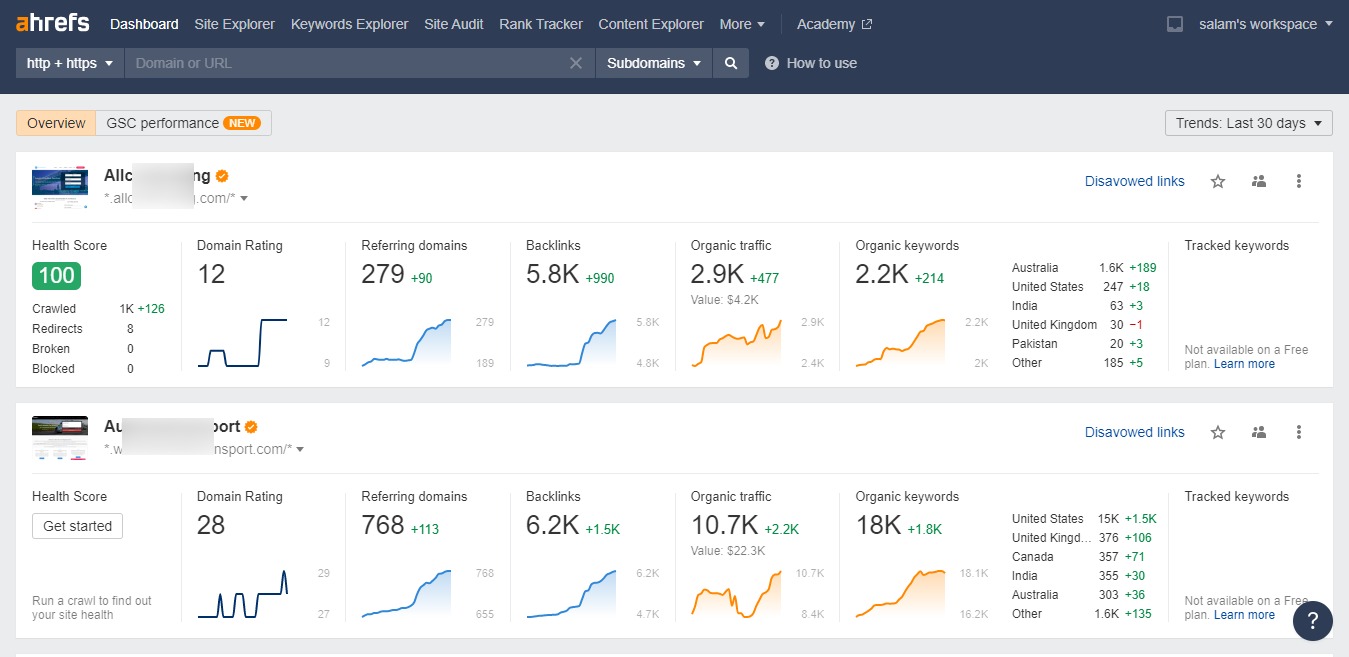This screenshot has width=1349, height=657.
Task: Click the Organic traffic value 2.9K
Action: 717,274
